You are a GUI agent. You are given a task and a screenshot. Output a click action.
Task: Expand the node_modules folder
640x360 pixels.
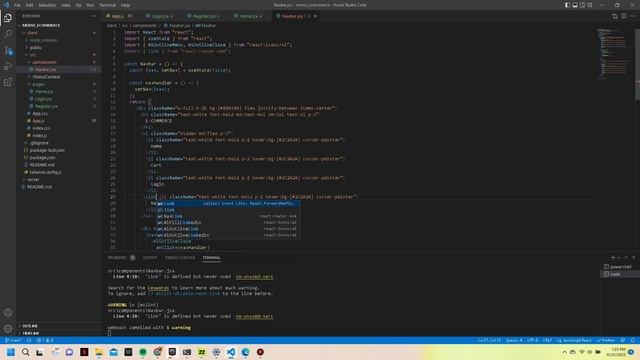[44, 40]
